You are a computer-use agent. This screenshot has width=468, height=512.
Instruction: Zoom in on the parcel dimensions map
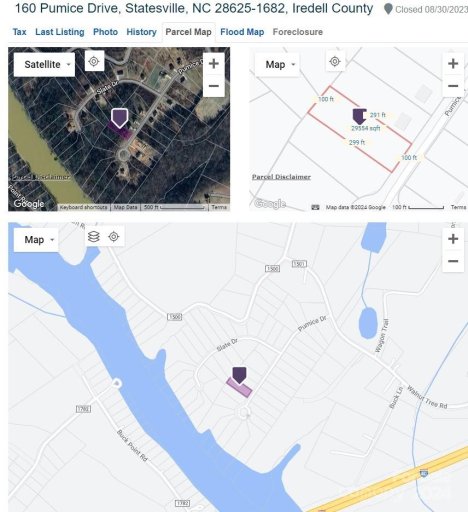tap(453, 64)
